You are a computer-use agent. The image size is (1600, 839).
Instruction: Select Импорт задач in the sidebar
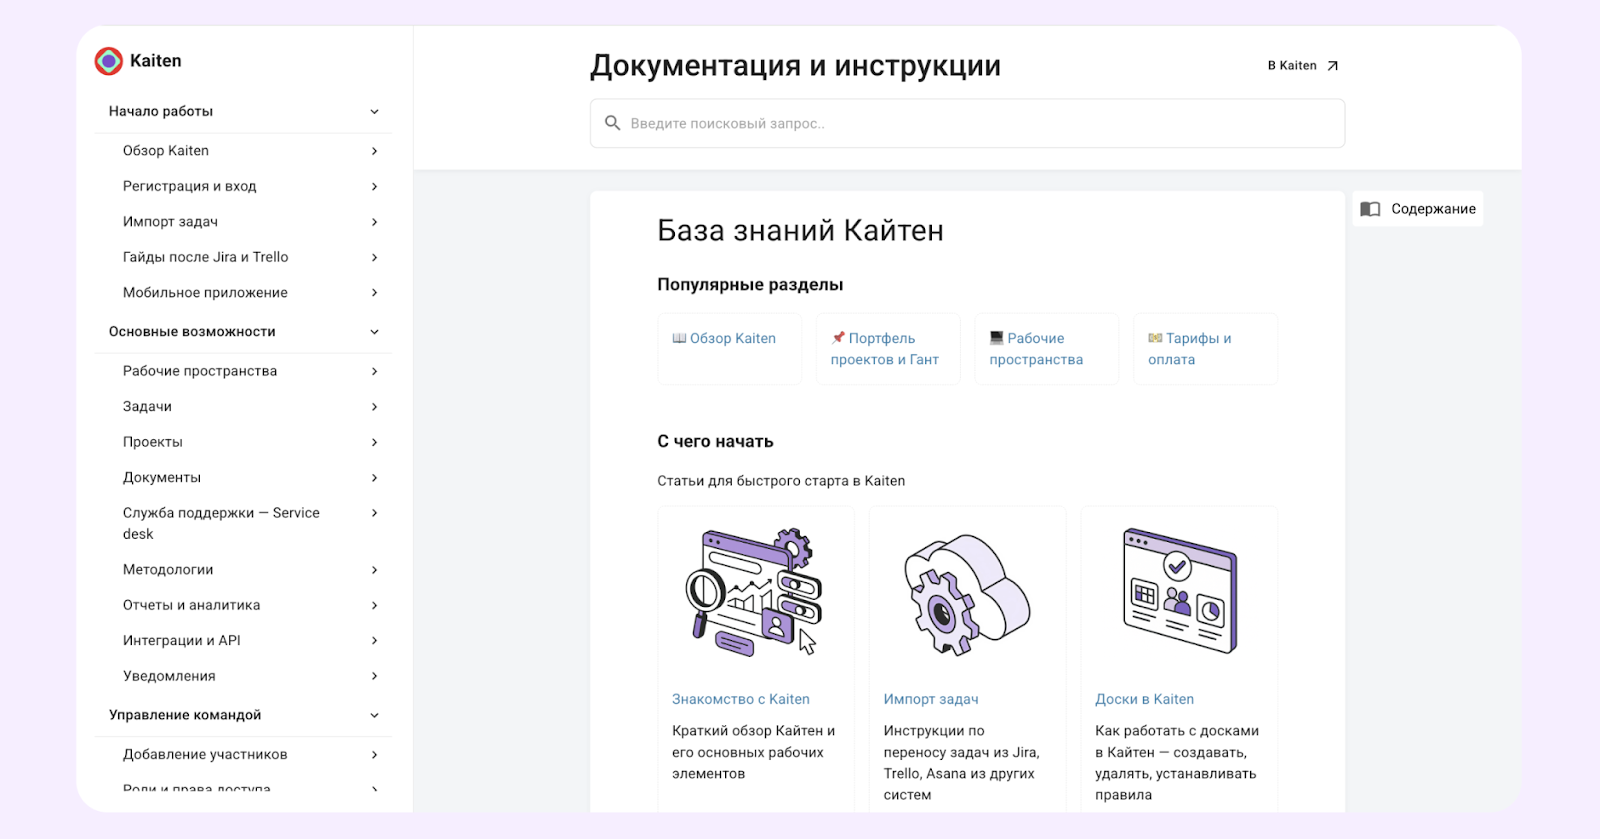point(170,222)
